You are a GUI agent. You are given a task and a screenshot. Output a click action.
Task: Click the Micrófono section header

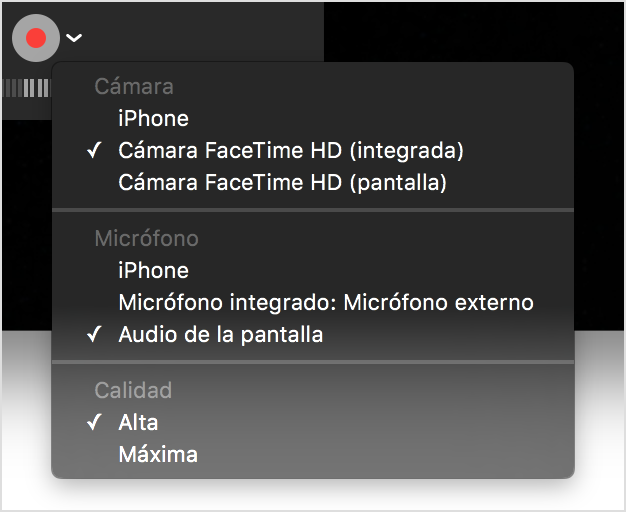coord(147,238)
